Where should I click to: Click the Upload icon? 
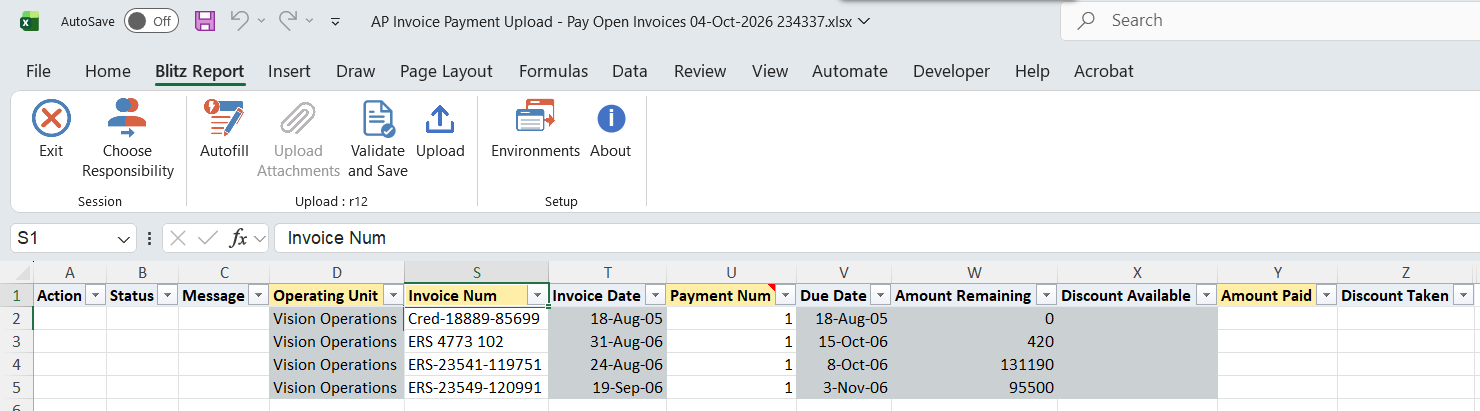(x=440, y=119)
